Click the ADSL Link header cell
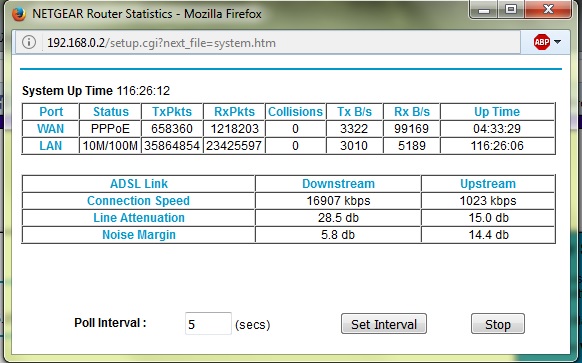This screenshot has width=582, height=363. coord(139,184)
